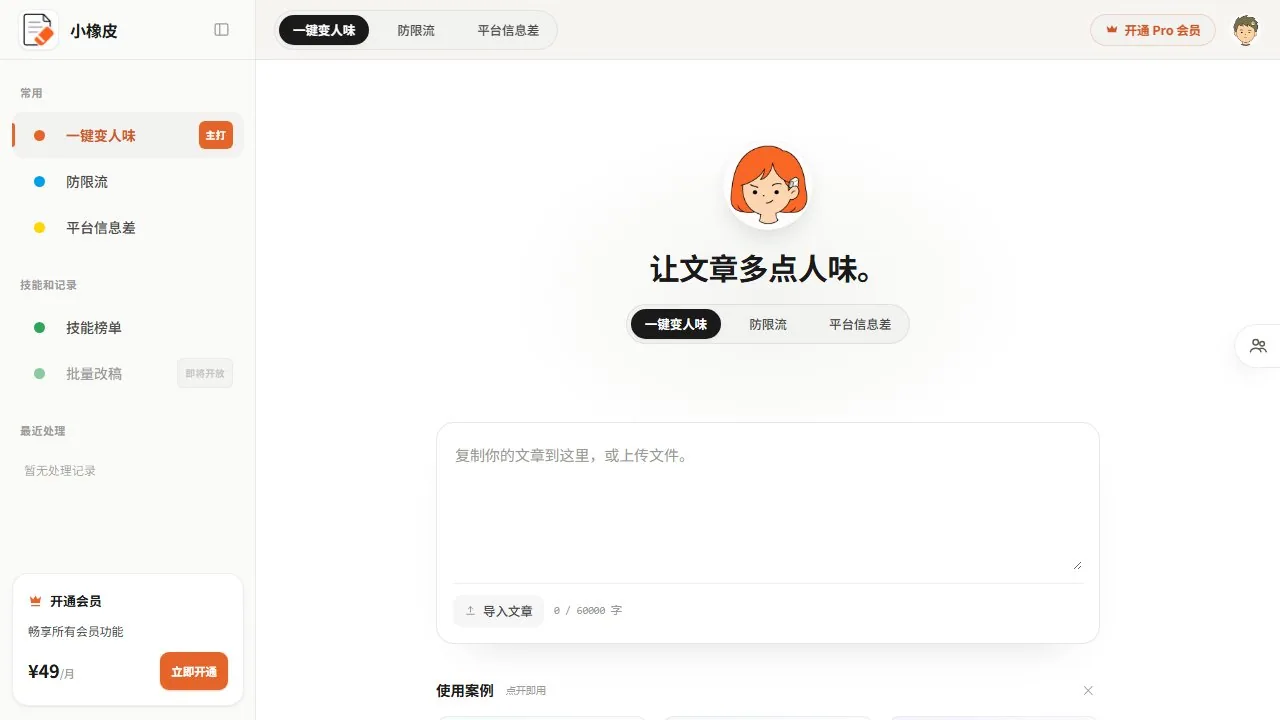Click the 0 / 60000 字 counter
This screenshot has height=720, width=1280.
coord(588,611)
